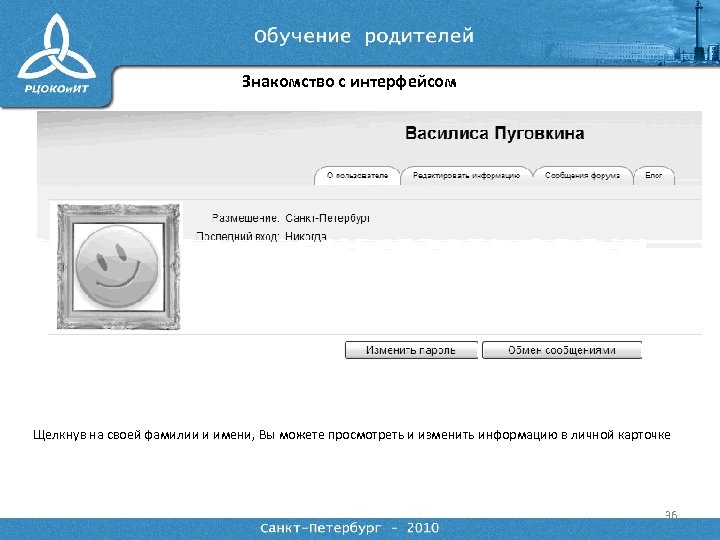Screen dimensions: 720x540
Task: Click the 'Размещение:' label
Action: tap(245, 218)
